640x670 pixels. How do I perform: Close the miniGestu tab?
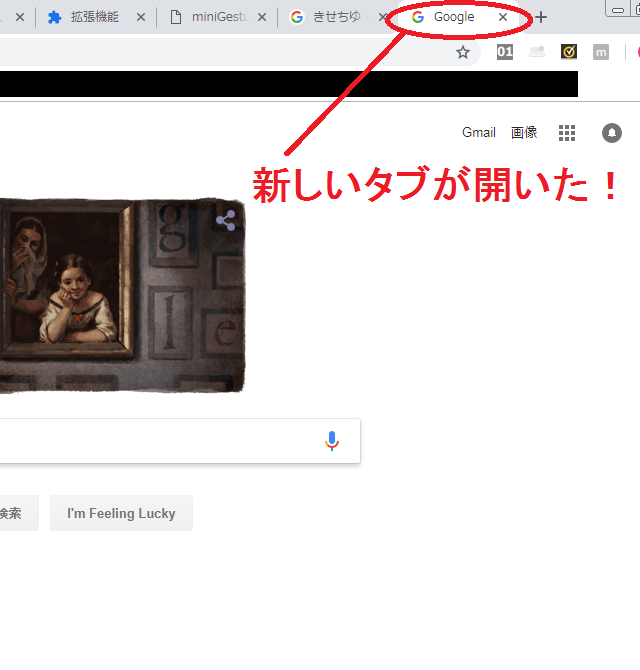tap(262, 18)
